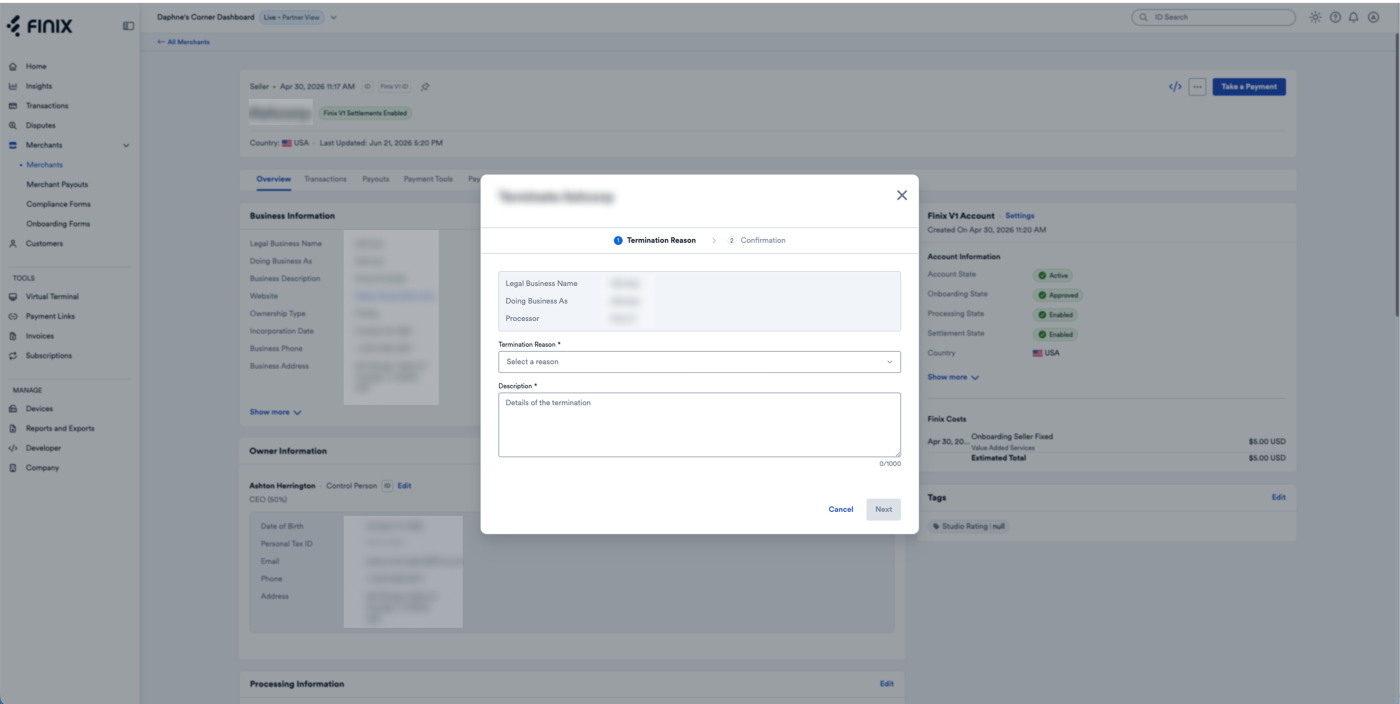Click the Subscriptions refresh icon

coord(13,356)
